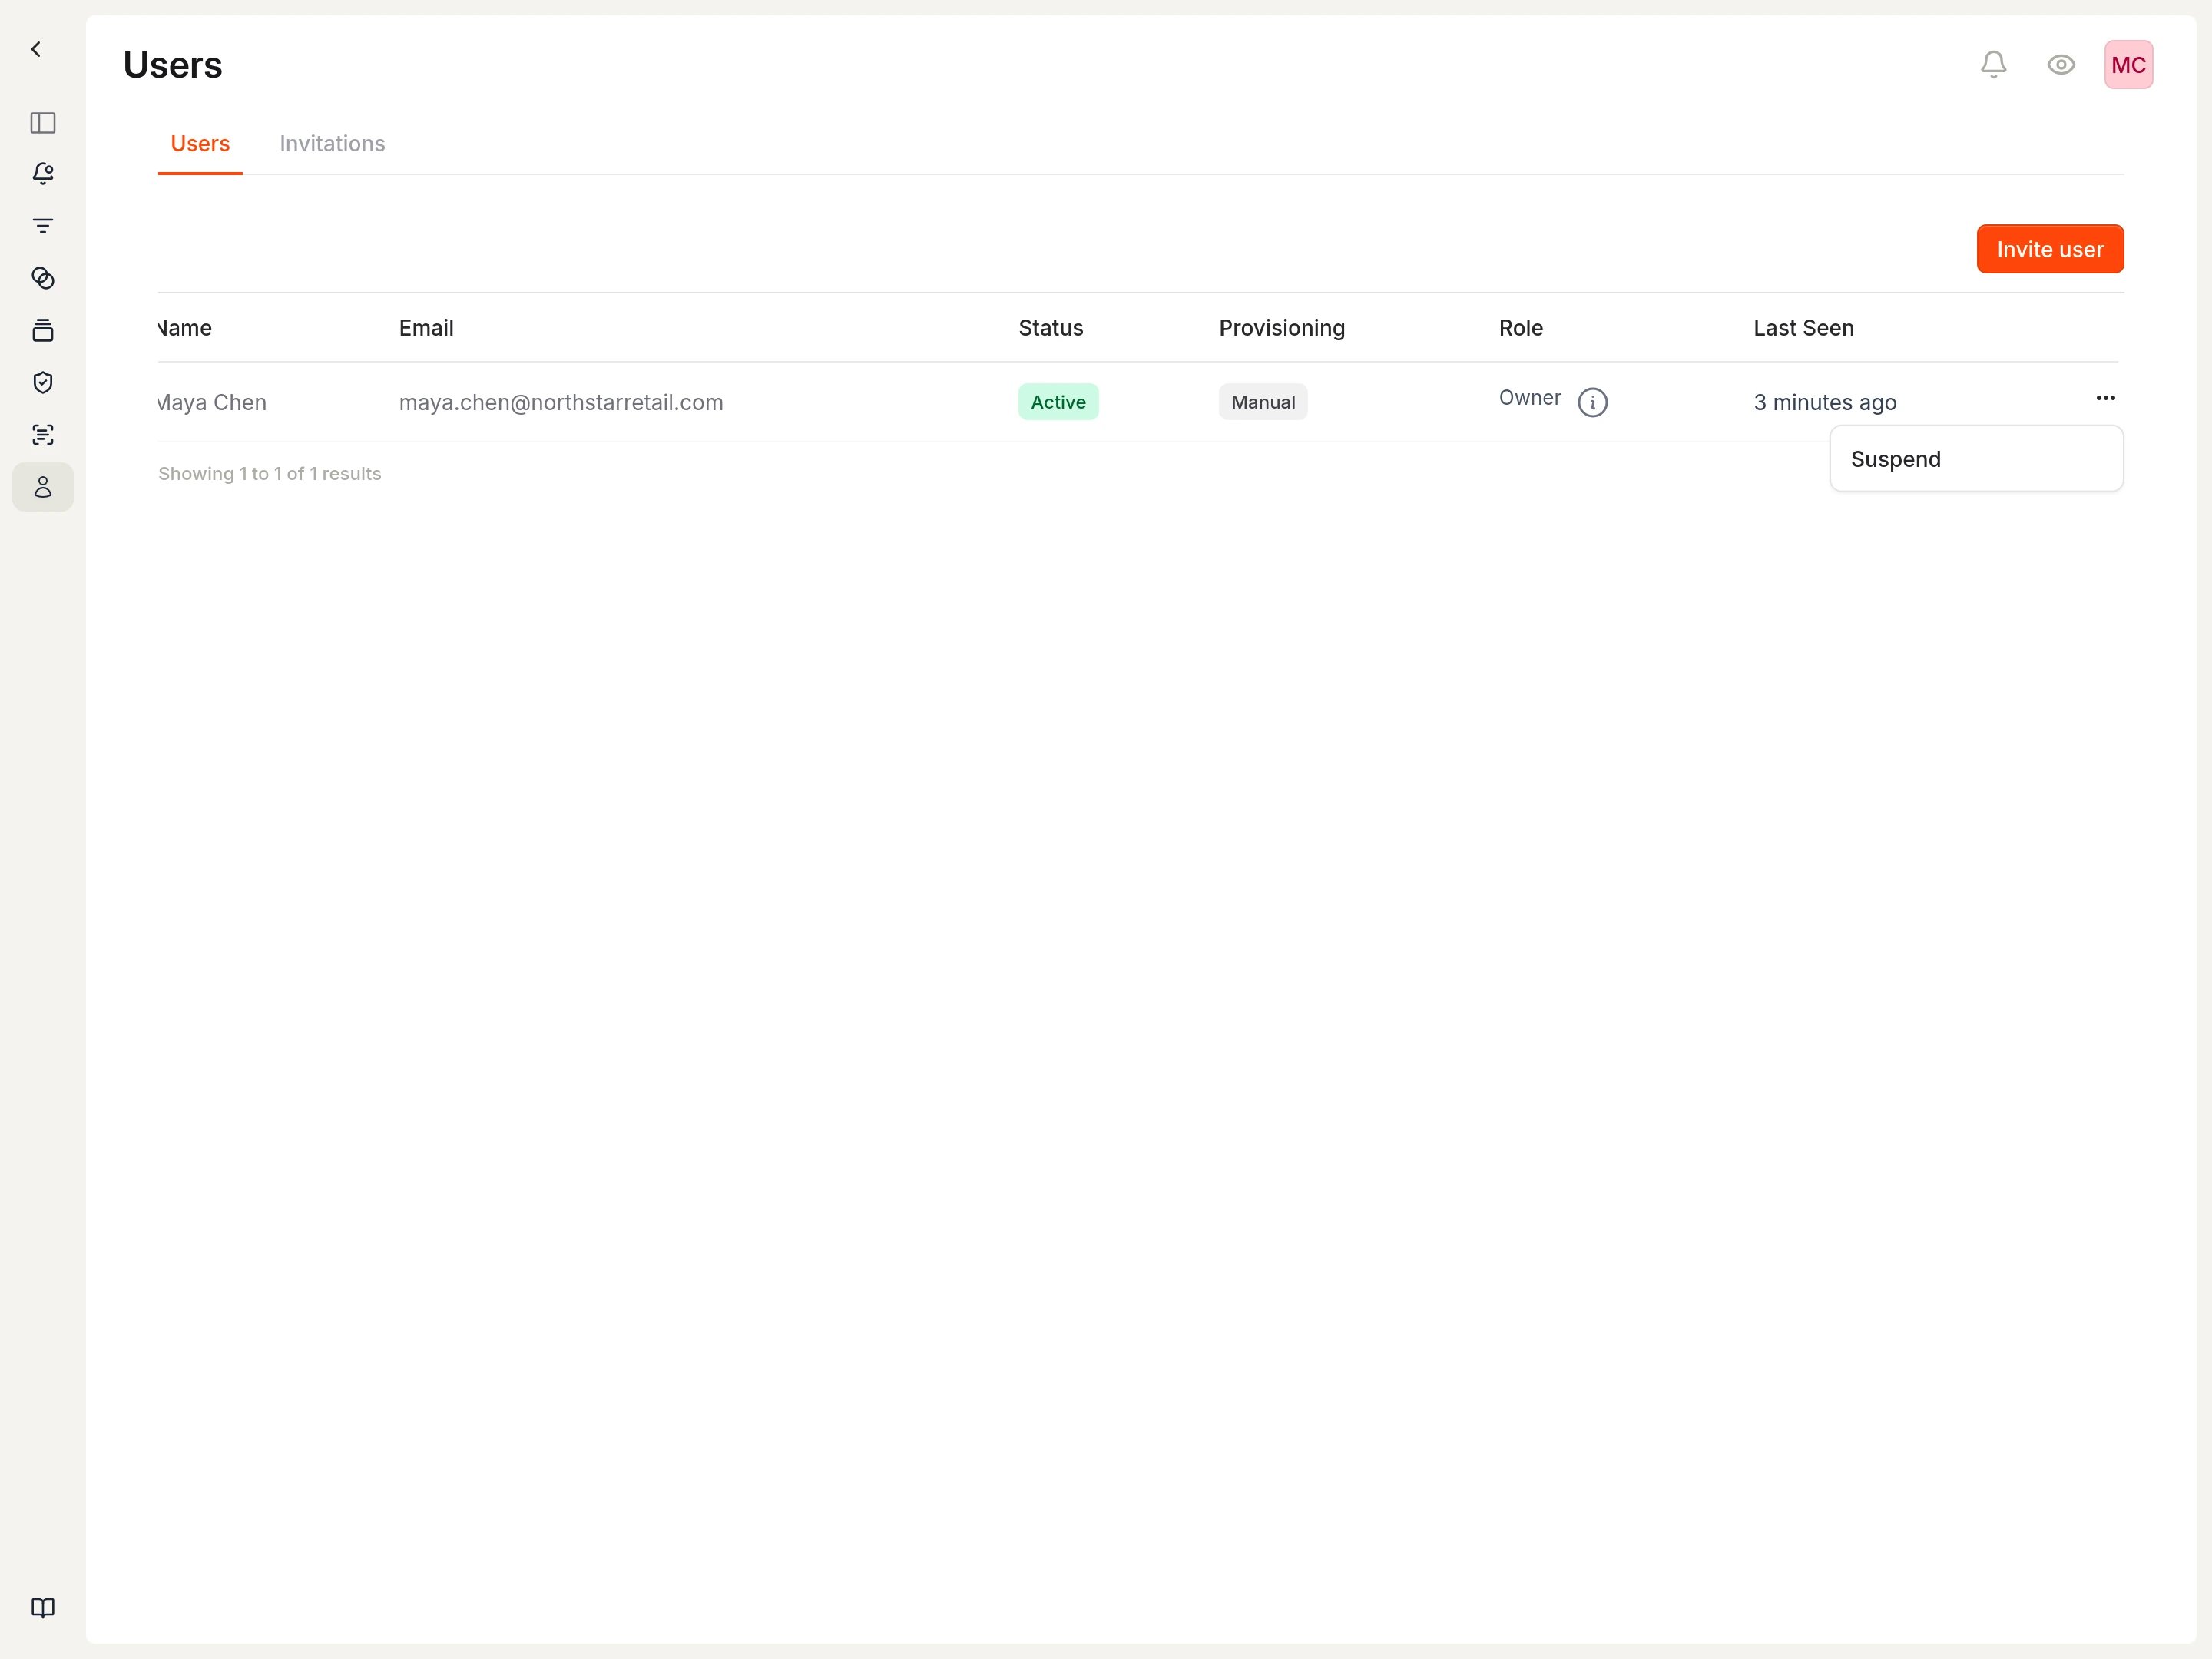Select the Users person icon in sidebar
2212x1659 pixels.
coord(43,487)
